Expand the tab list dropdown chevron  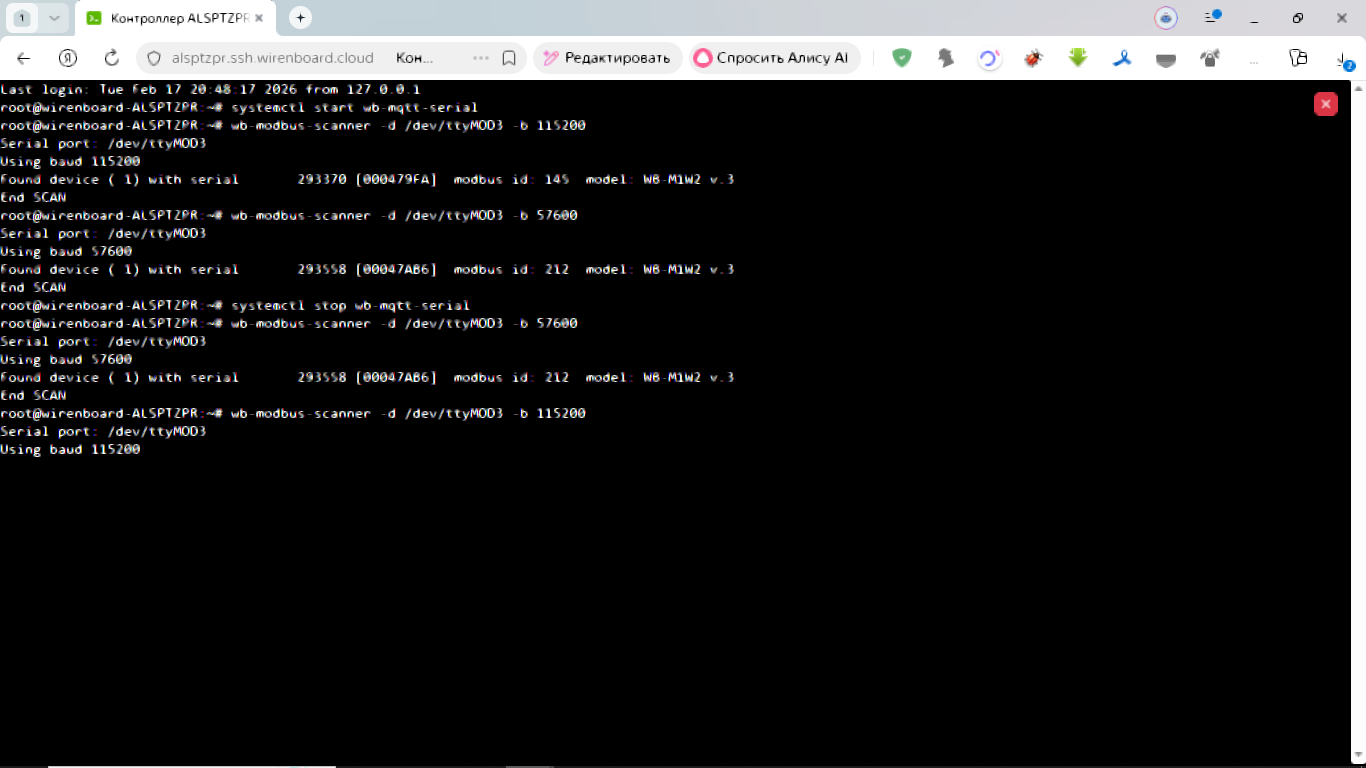pyautogui.click(x=54, y=18)
